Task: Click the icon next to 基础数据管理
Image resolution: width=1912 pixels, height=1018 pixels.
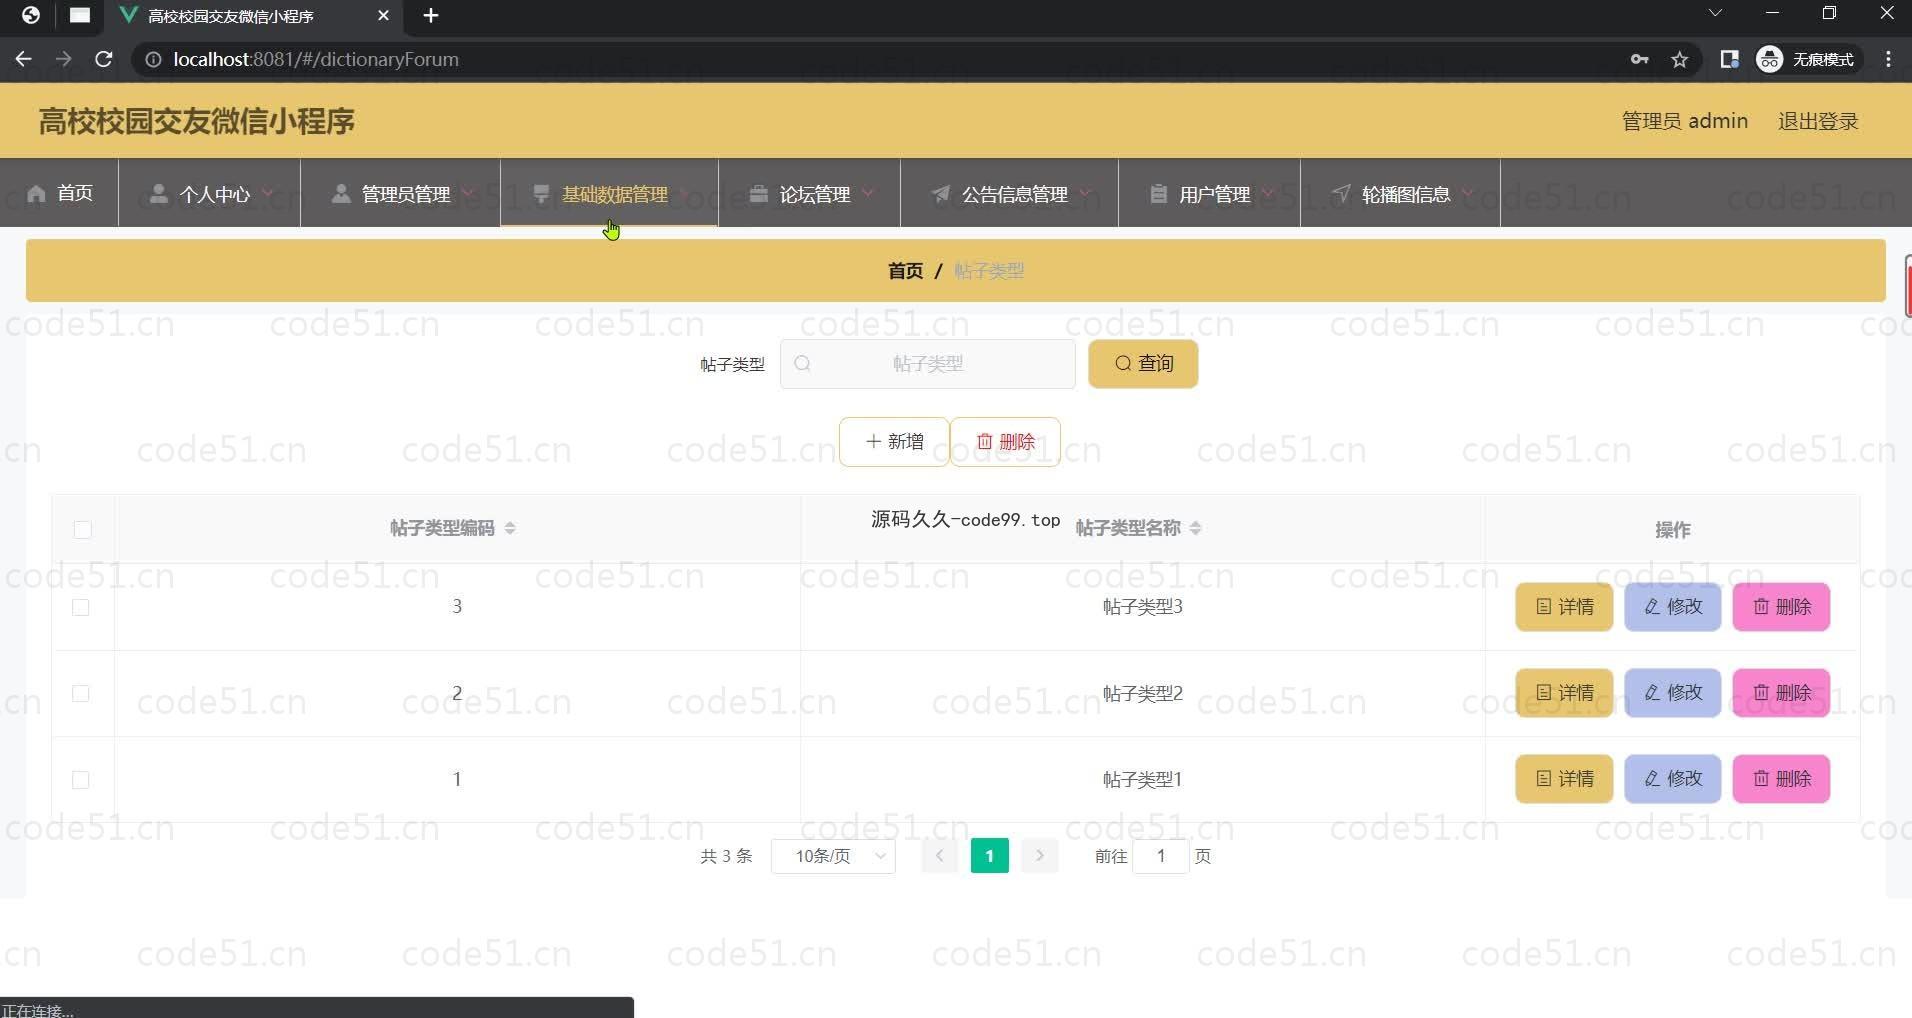Action: click(541, 193)
